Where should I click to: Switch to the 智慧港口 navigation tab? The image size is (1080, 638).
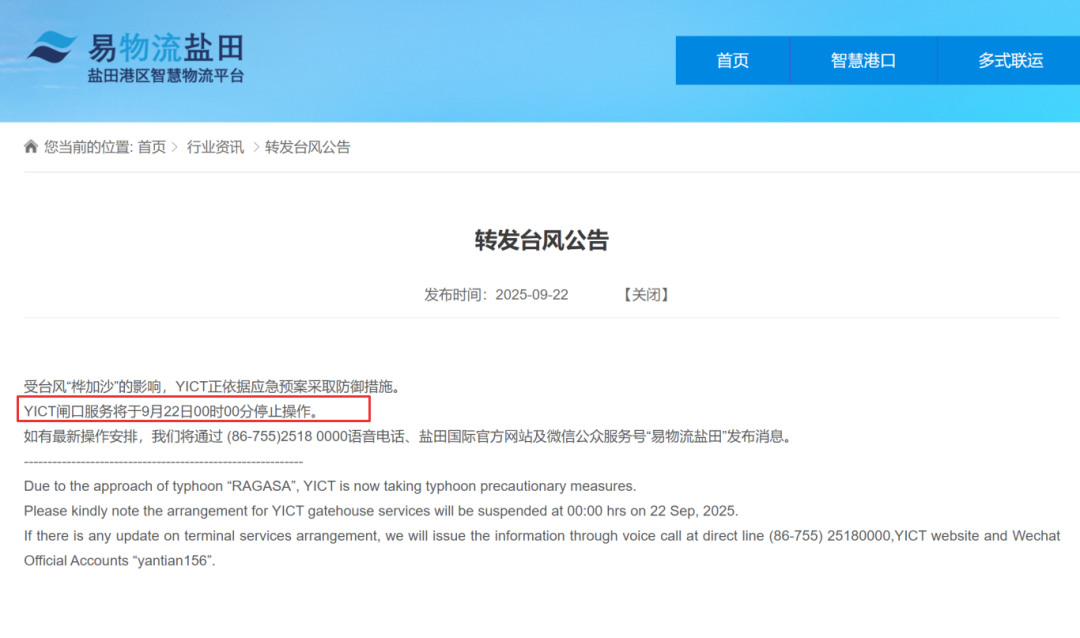pyautogui.click(x=863, y=61)
